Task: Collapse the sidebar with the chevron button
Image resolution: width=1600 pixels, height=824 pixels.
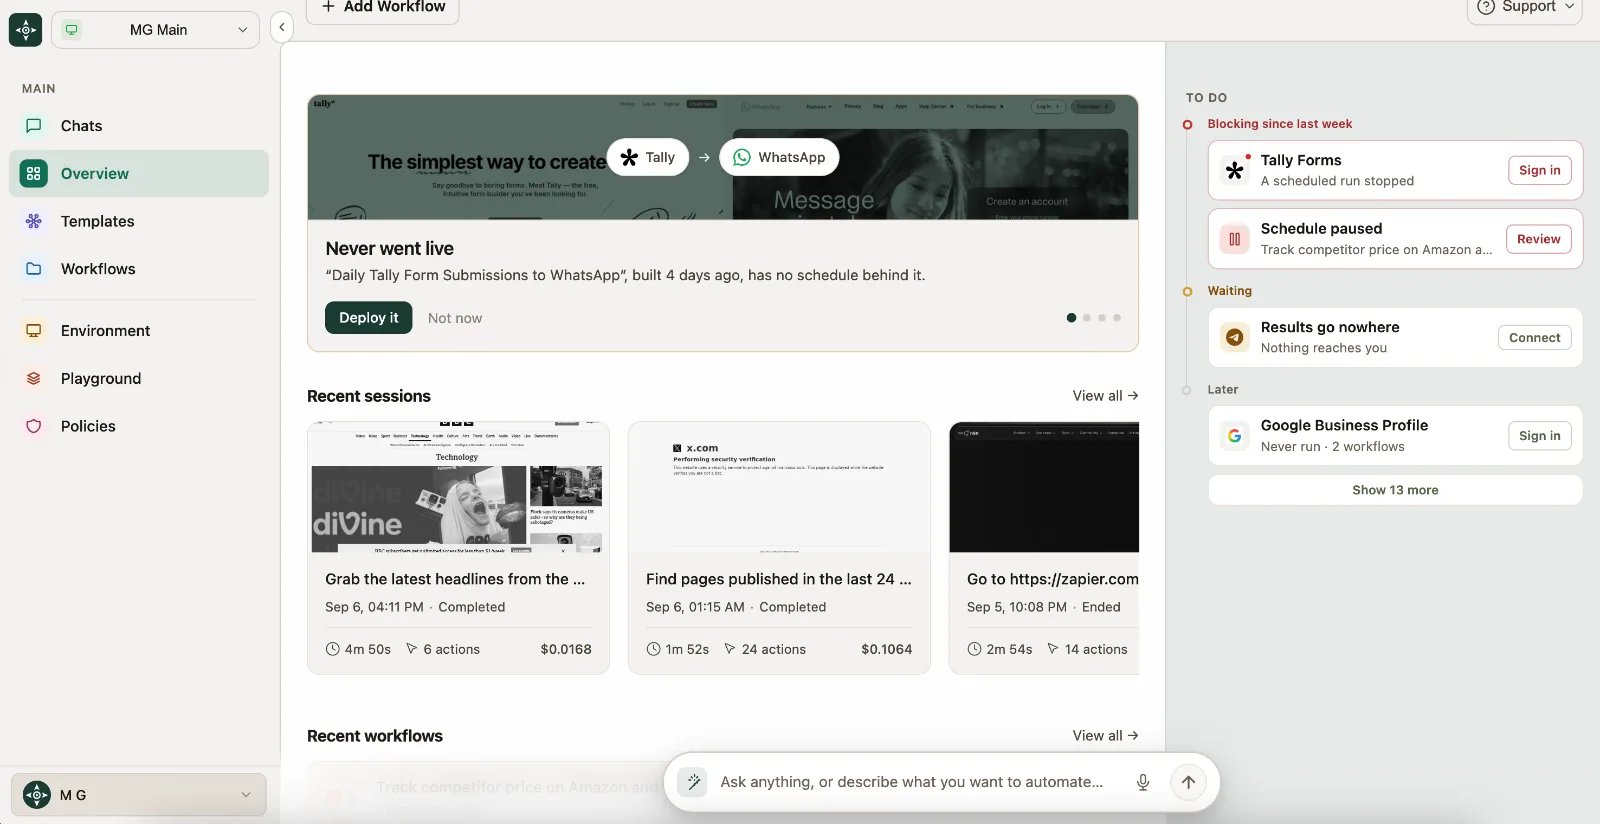Action: click(282, 27)
